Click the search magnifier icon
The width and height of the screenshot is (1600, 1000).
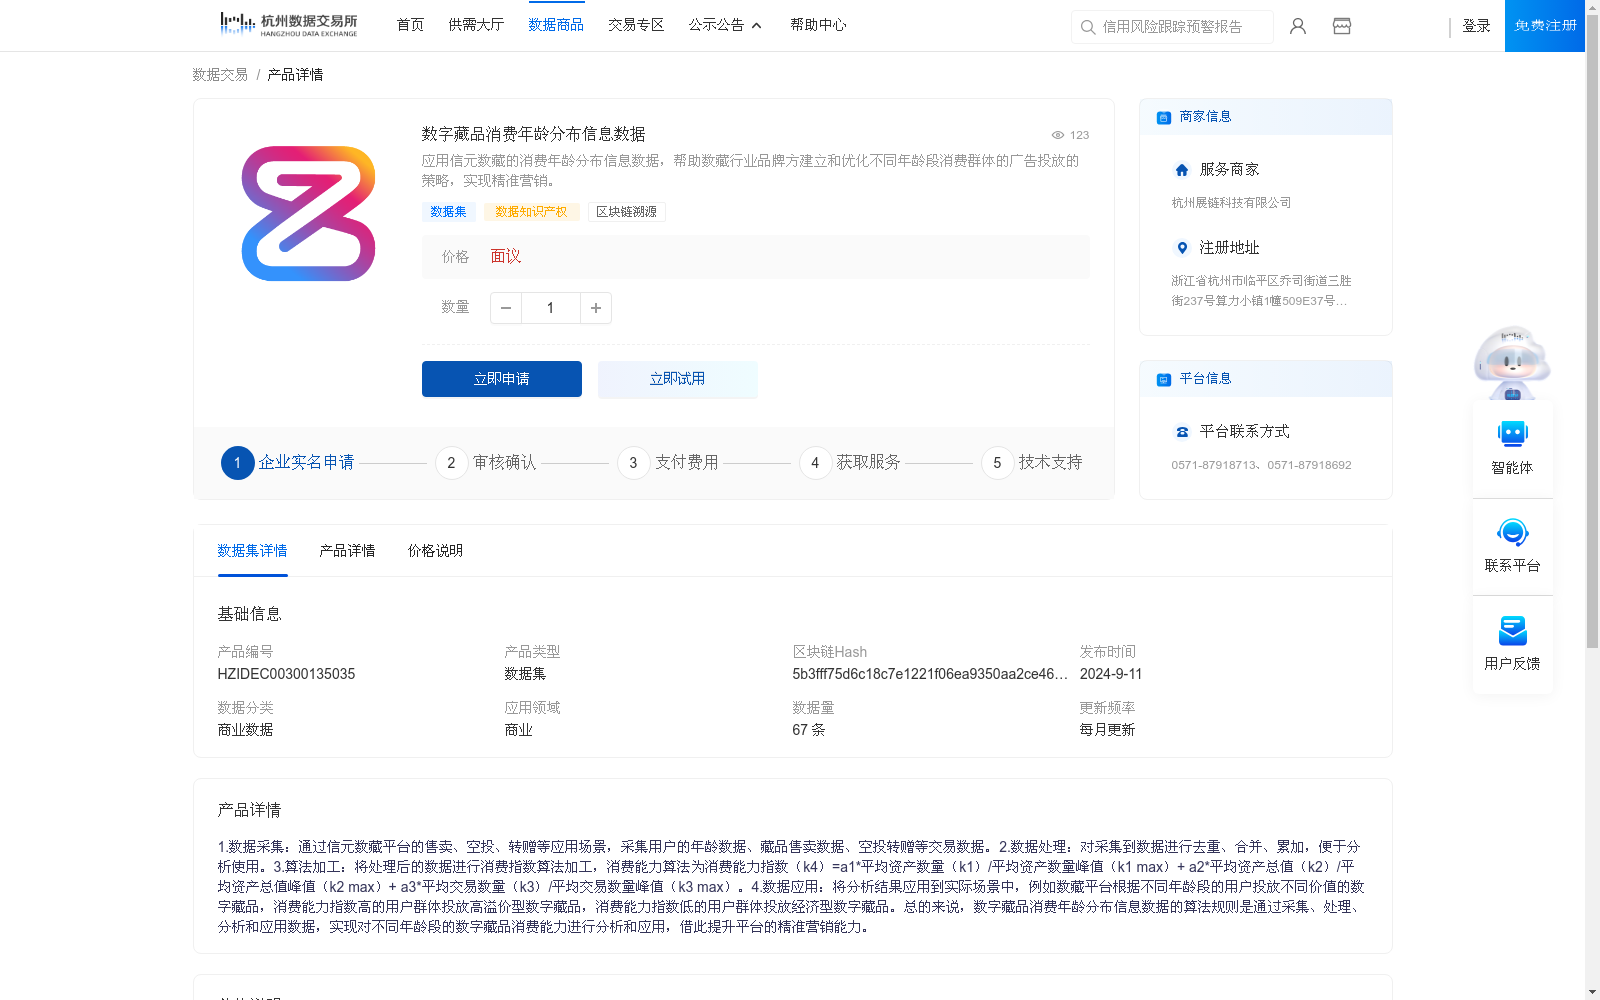tap(1088, 27)
